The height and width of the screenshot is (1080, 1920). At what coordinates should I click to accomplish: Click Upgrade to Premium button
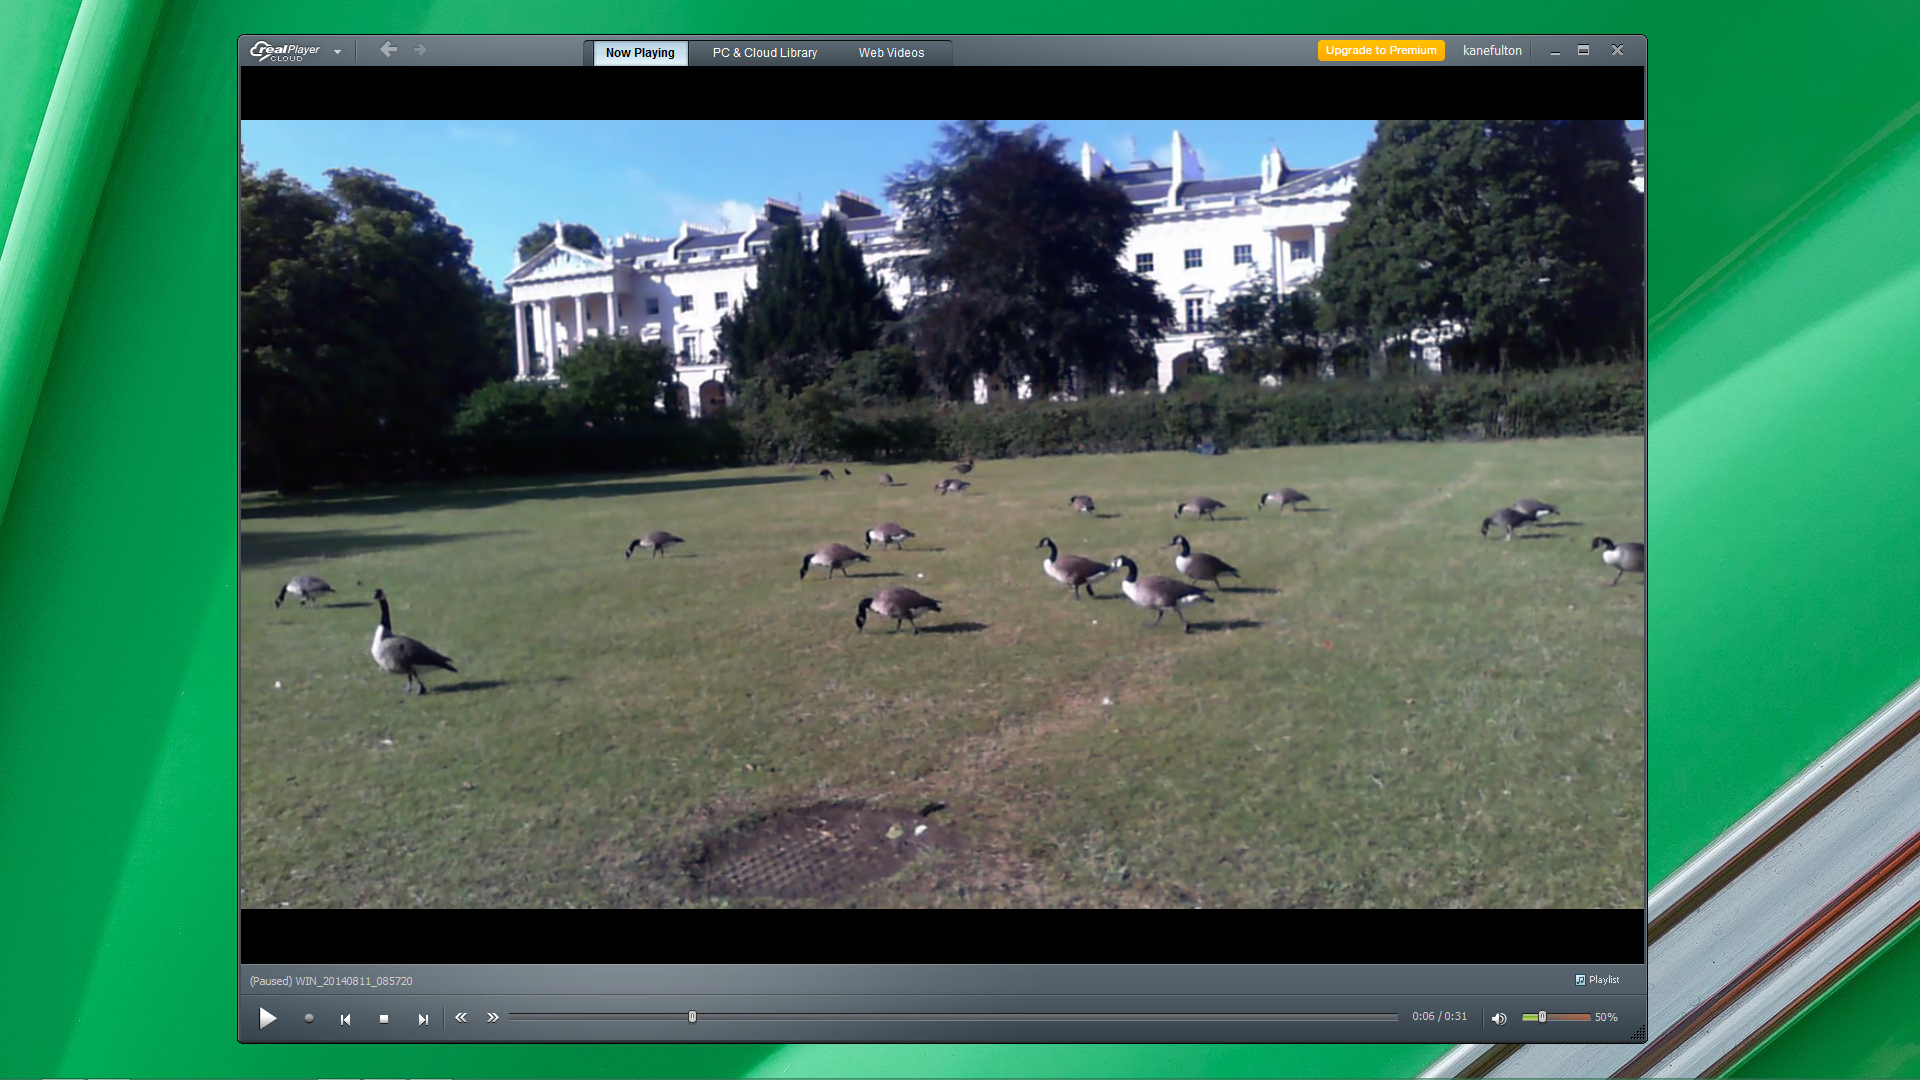click(x=1381, y=50)
